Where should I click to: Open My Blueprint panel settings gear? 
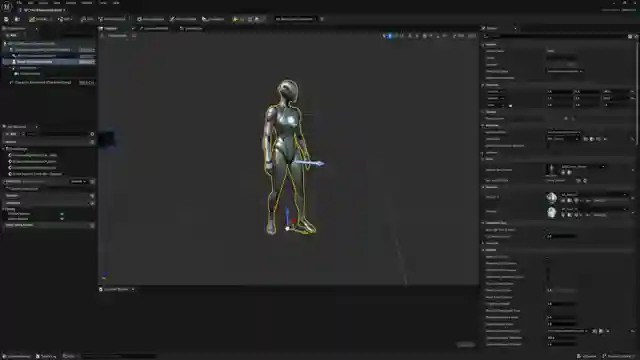pos(92,134)
